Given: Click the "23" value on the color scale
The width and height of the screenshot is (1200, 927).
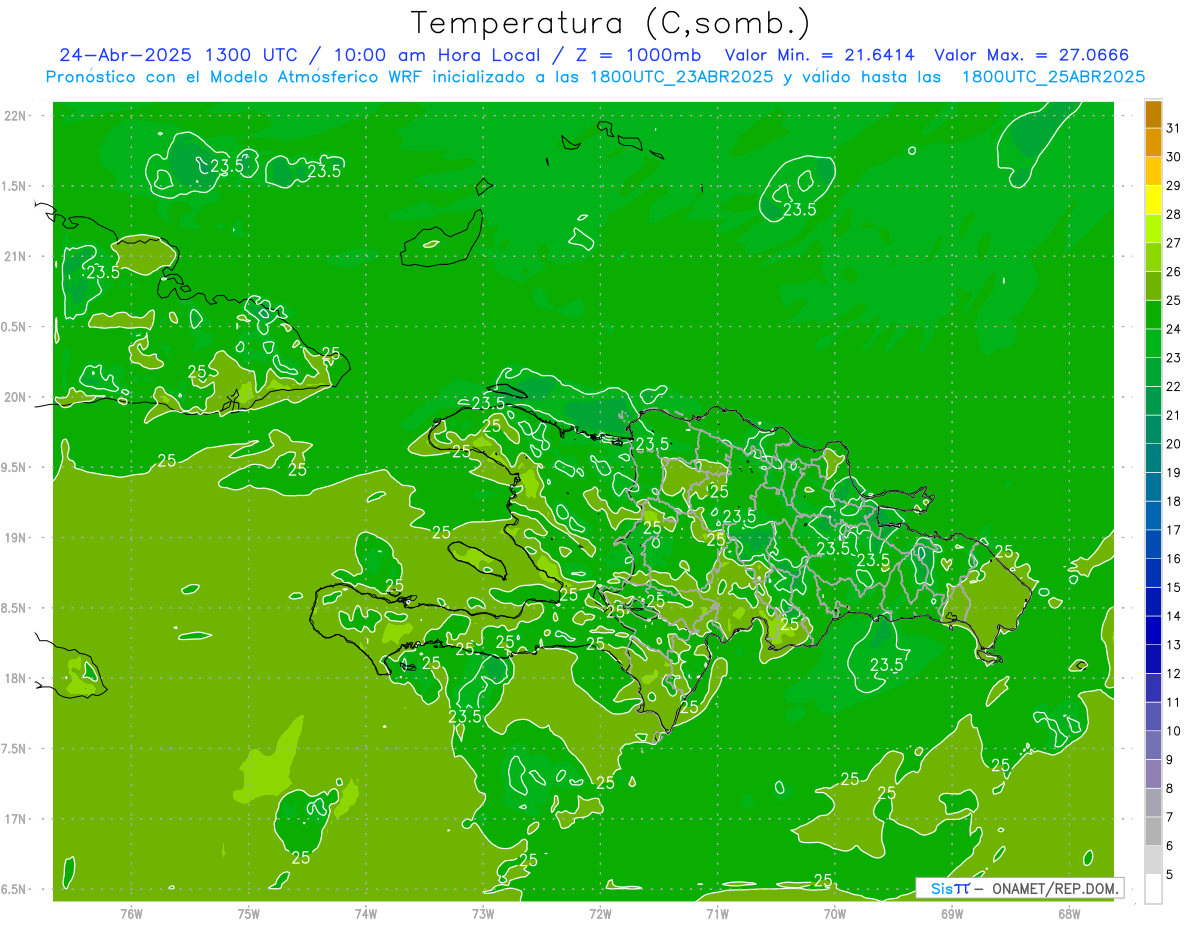Looking at the screenshot, I should 1174,358.
